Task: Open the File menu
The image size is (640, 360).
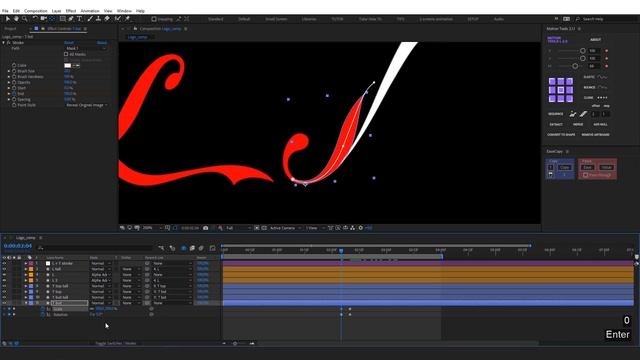Action: tap(5, 11)
